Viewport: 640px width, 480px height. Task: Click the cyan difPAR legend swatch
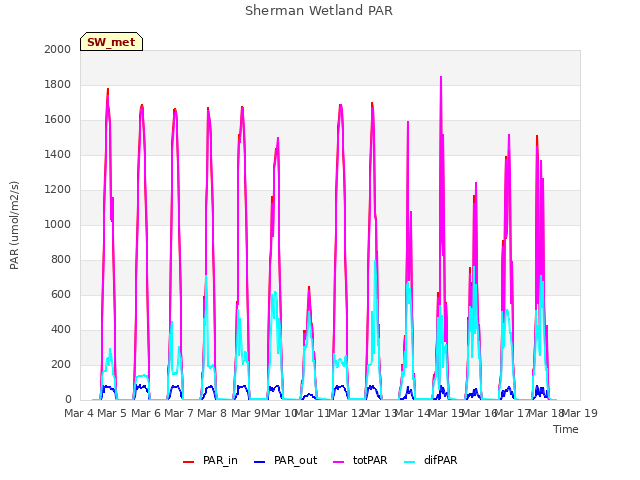[409, 462]
